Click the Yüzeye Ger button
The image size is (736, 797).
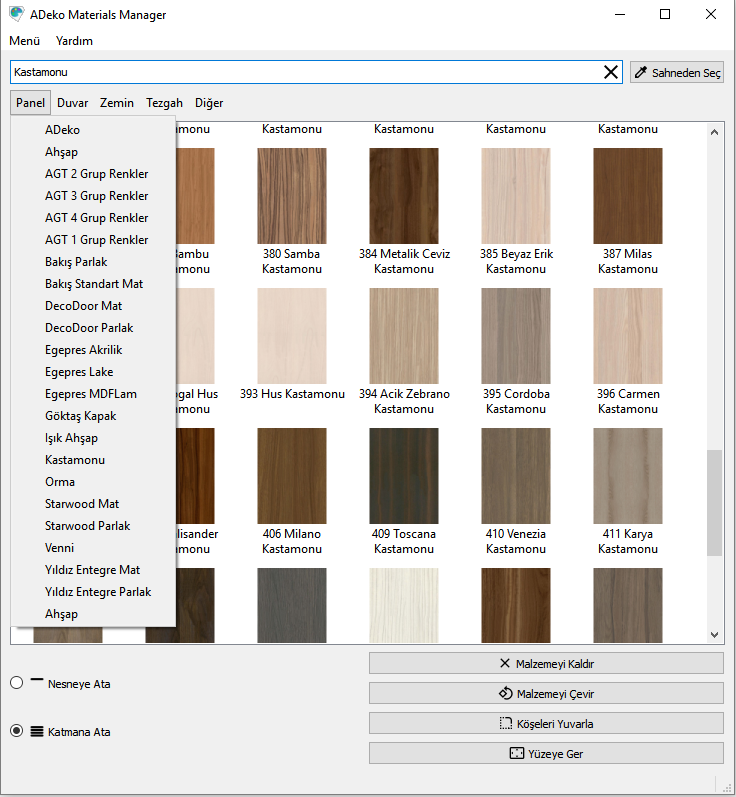tap(546, 753)
